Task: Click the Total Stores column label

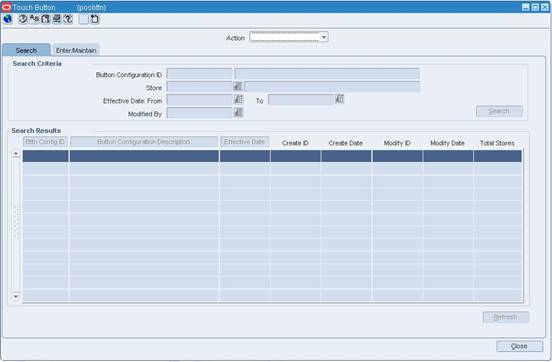Action: tap(497, 143)
